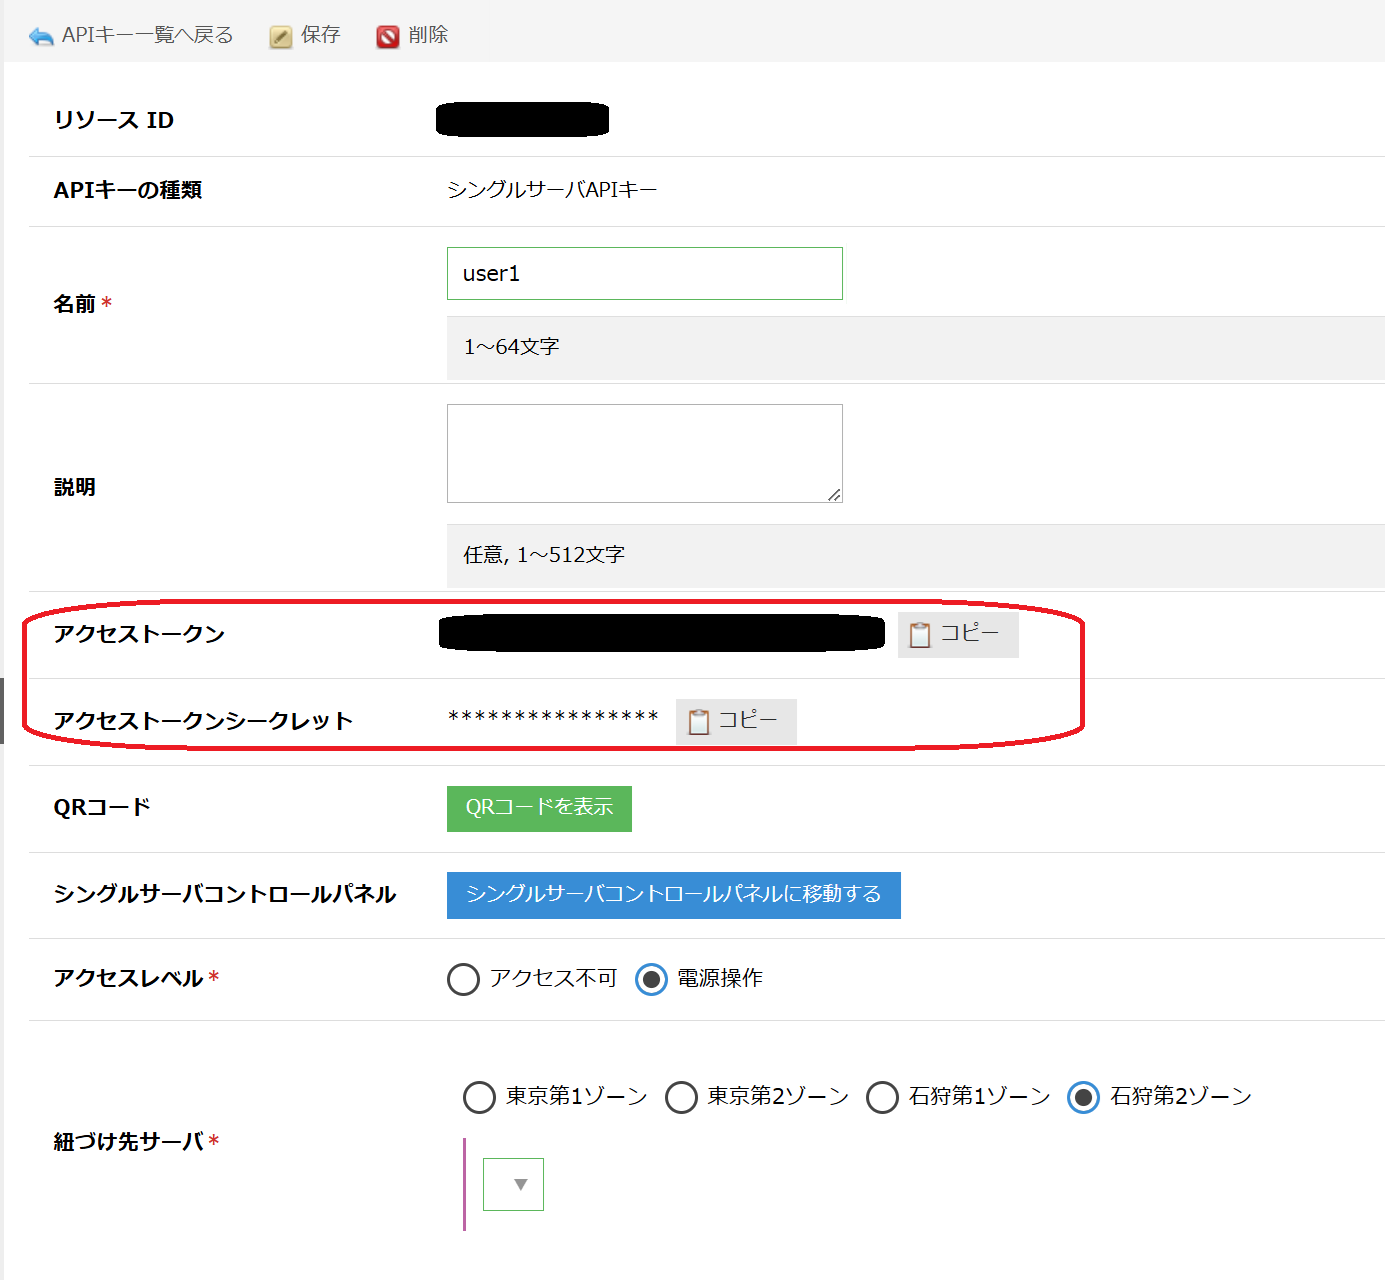The height and width of the screenshot is (1280, 1385).
Task: Click the back arrow icon for API key list
Action: coord(41,37)
